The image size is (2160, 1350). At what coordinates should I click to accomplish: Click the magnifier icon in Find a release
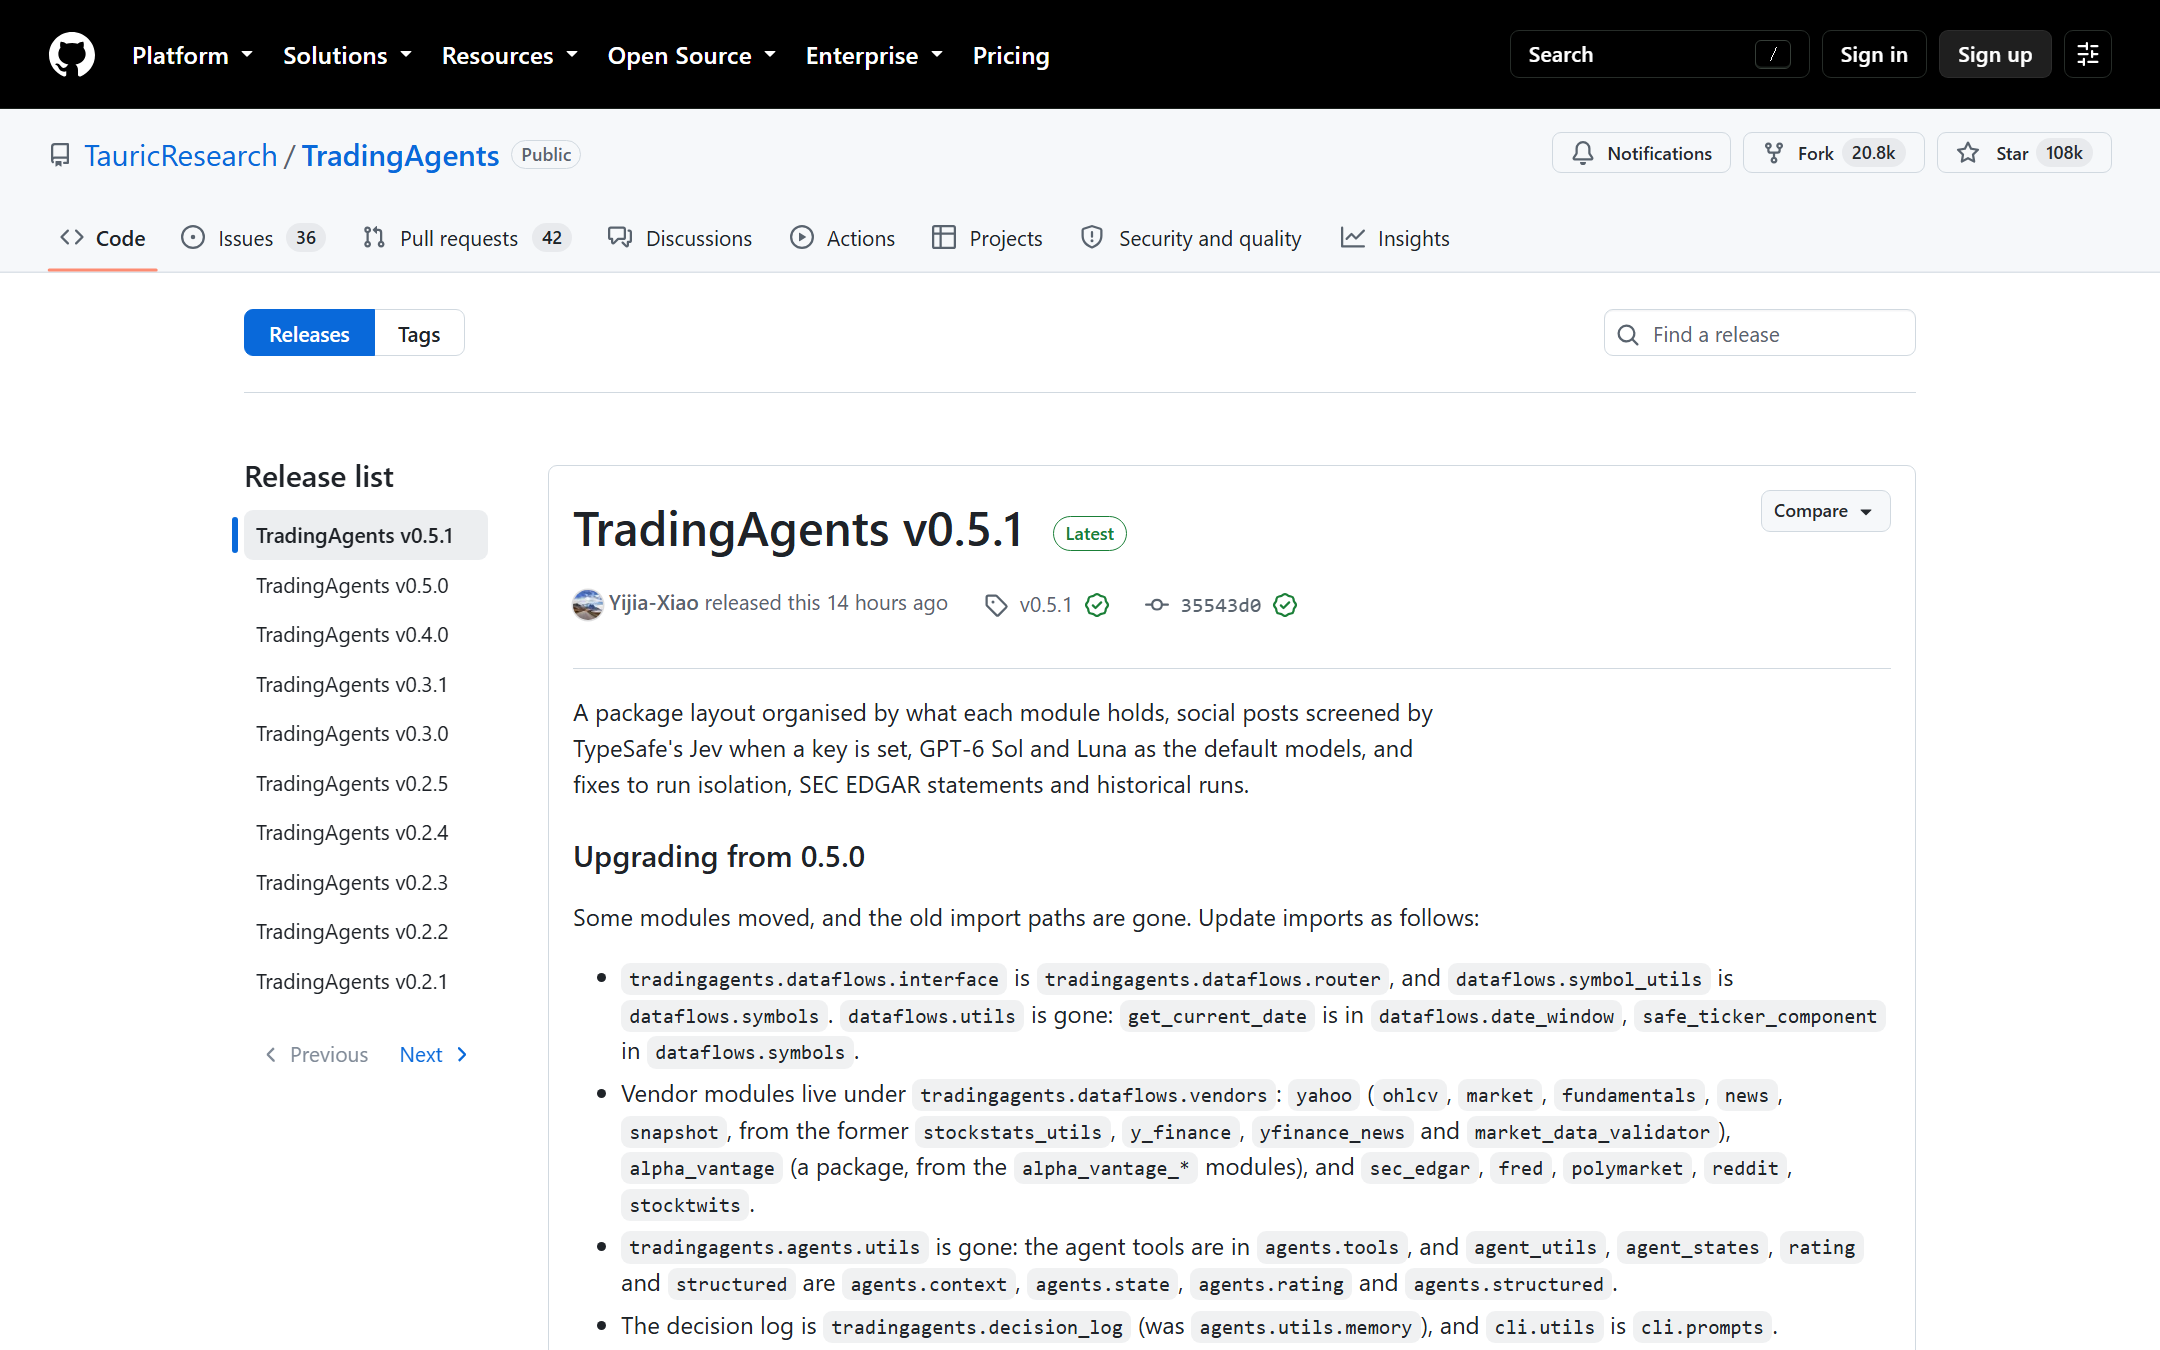click(1628, 334)
